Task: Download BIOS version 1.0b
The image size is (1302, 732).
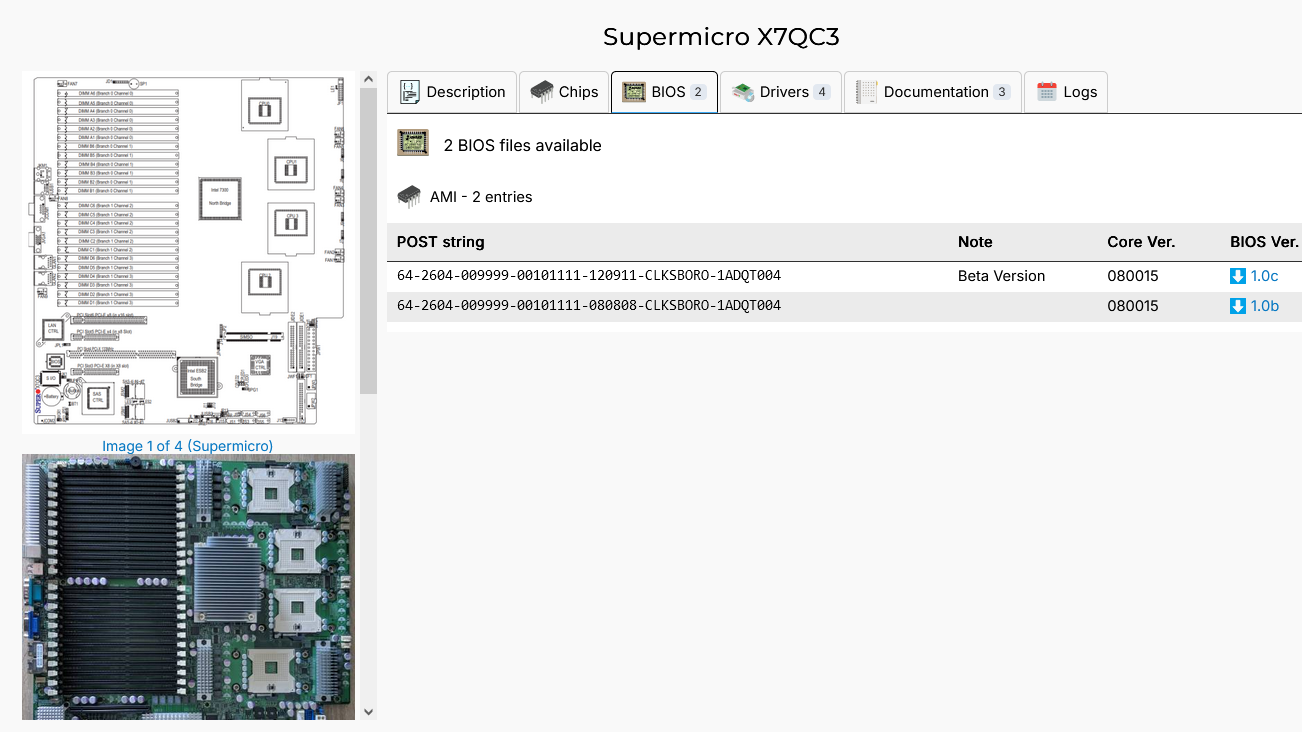Action: [1264, 306]
